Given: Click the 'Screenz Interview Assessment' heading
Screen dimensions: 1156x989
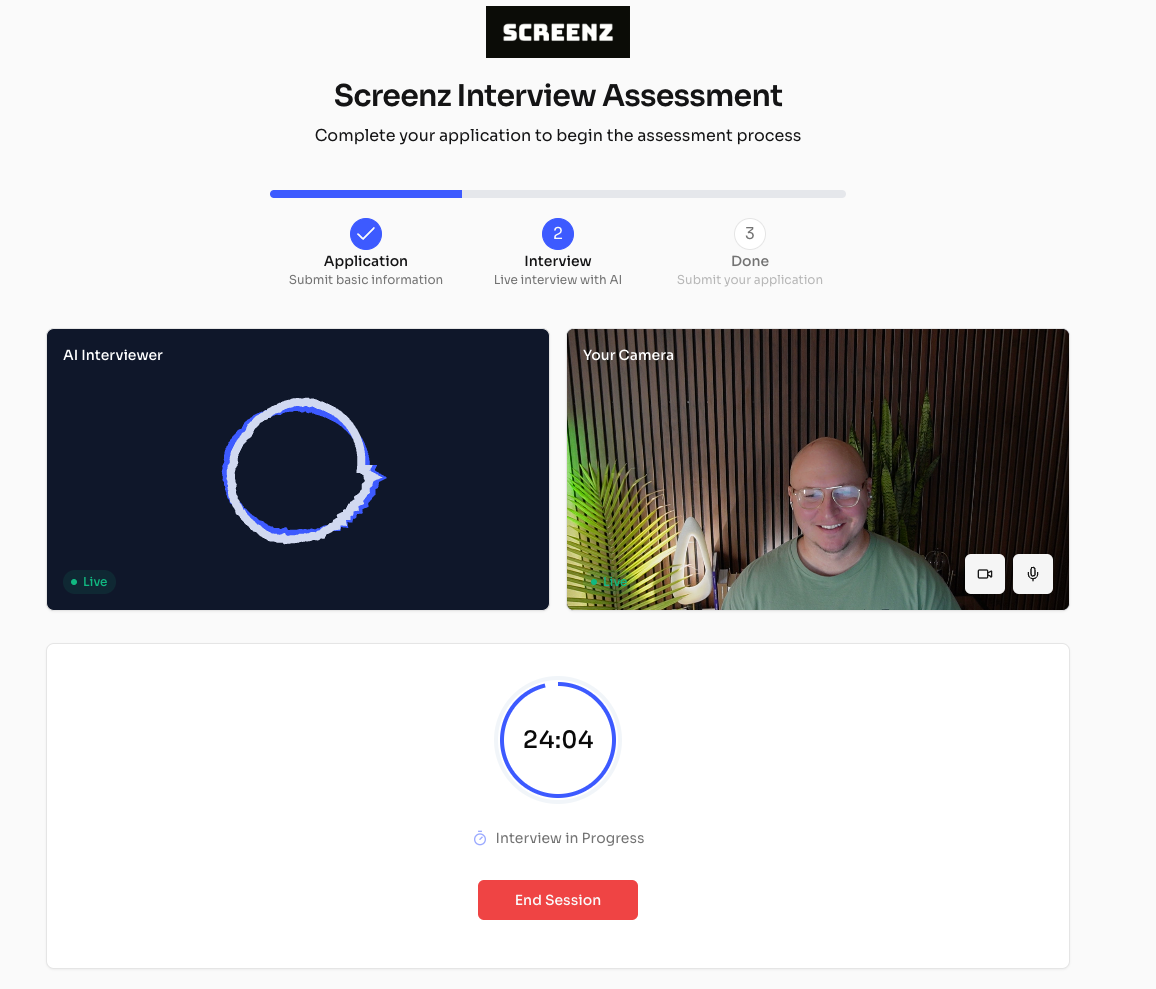Looking at the screenshot, I should [x=557, y=96].
